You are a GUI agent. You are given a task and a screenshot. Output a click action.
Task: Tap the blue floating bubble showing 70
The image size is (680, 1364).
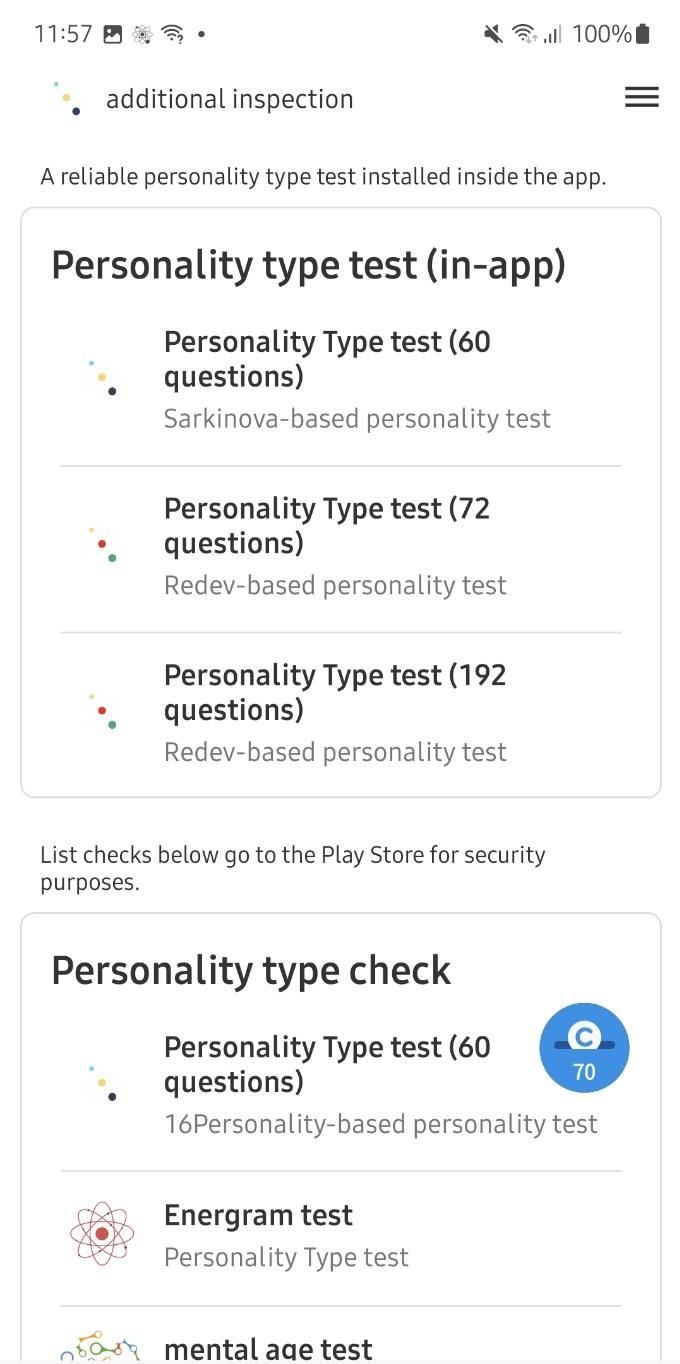coord(584,1048)
